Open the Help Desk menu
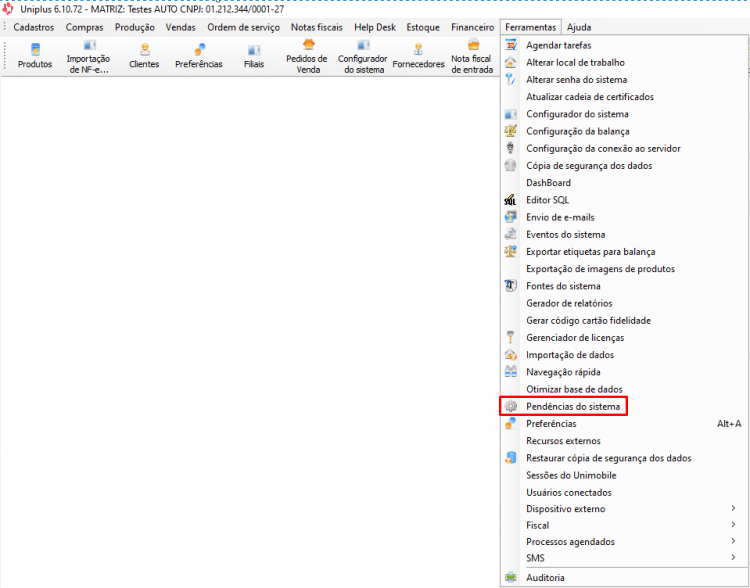750x588 pixels. [x=375, y=27]
